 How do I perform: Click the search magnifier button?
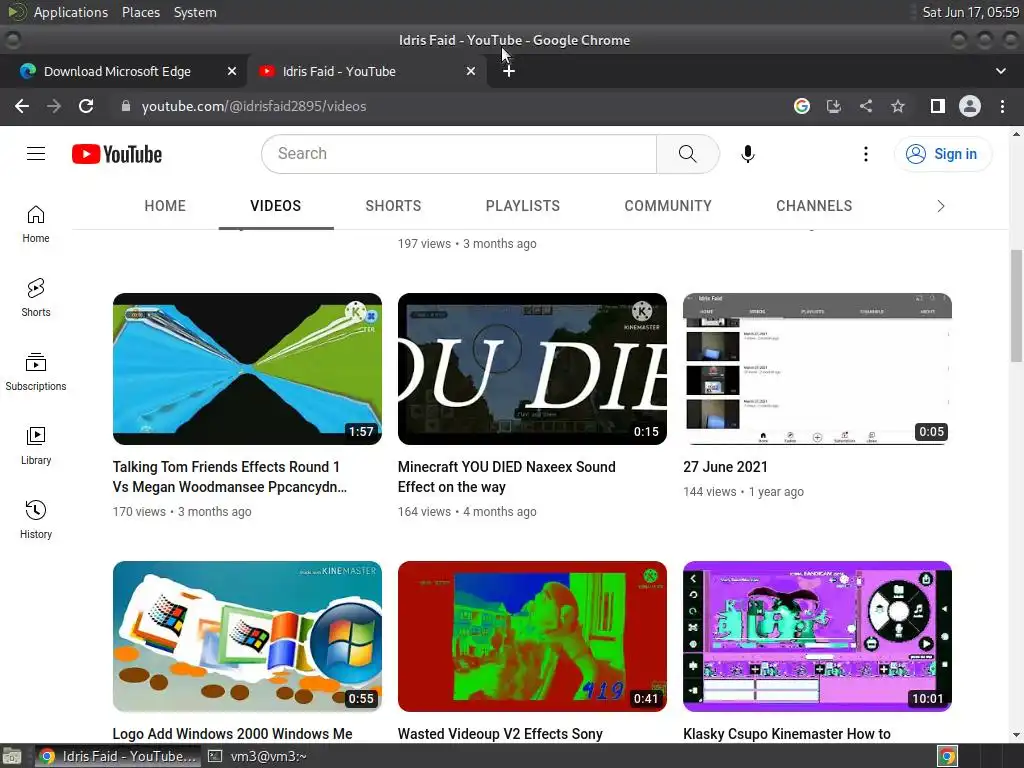click(x=688, y=154)
